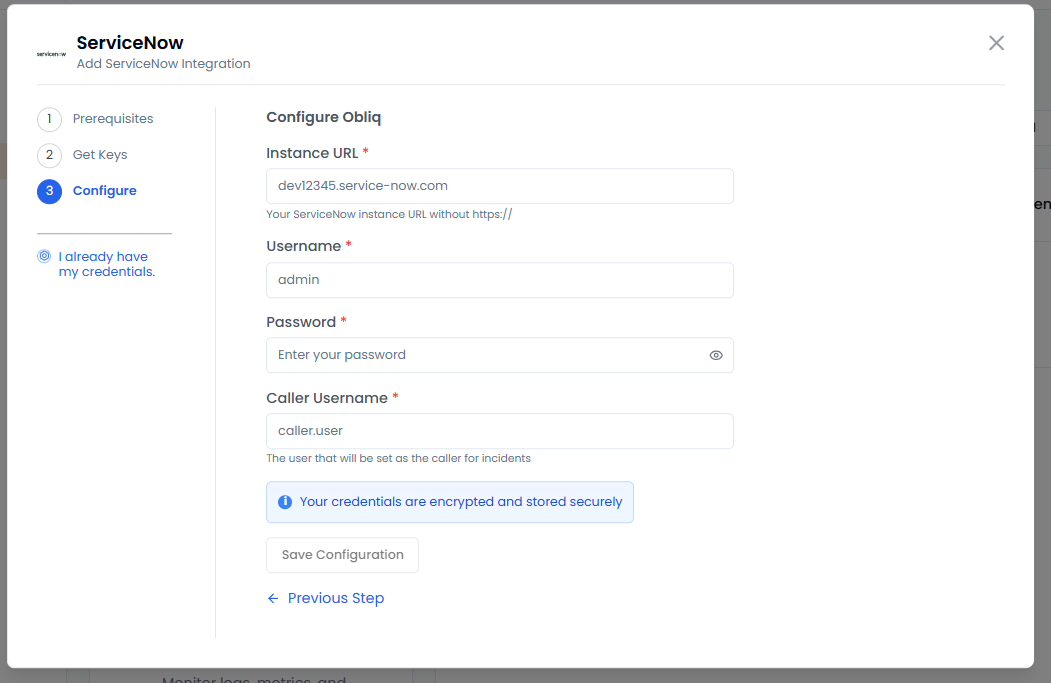The height and width of the screenshot is (683, 1051).
Task: Click the step 1 number circle
Action: pyautogui.click(x=49, y=119)
